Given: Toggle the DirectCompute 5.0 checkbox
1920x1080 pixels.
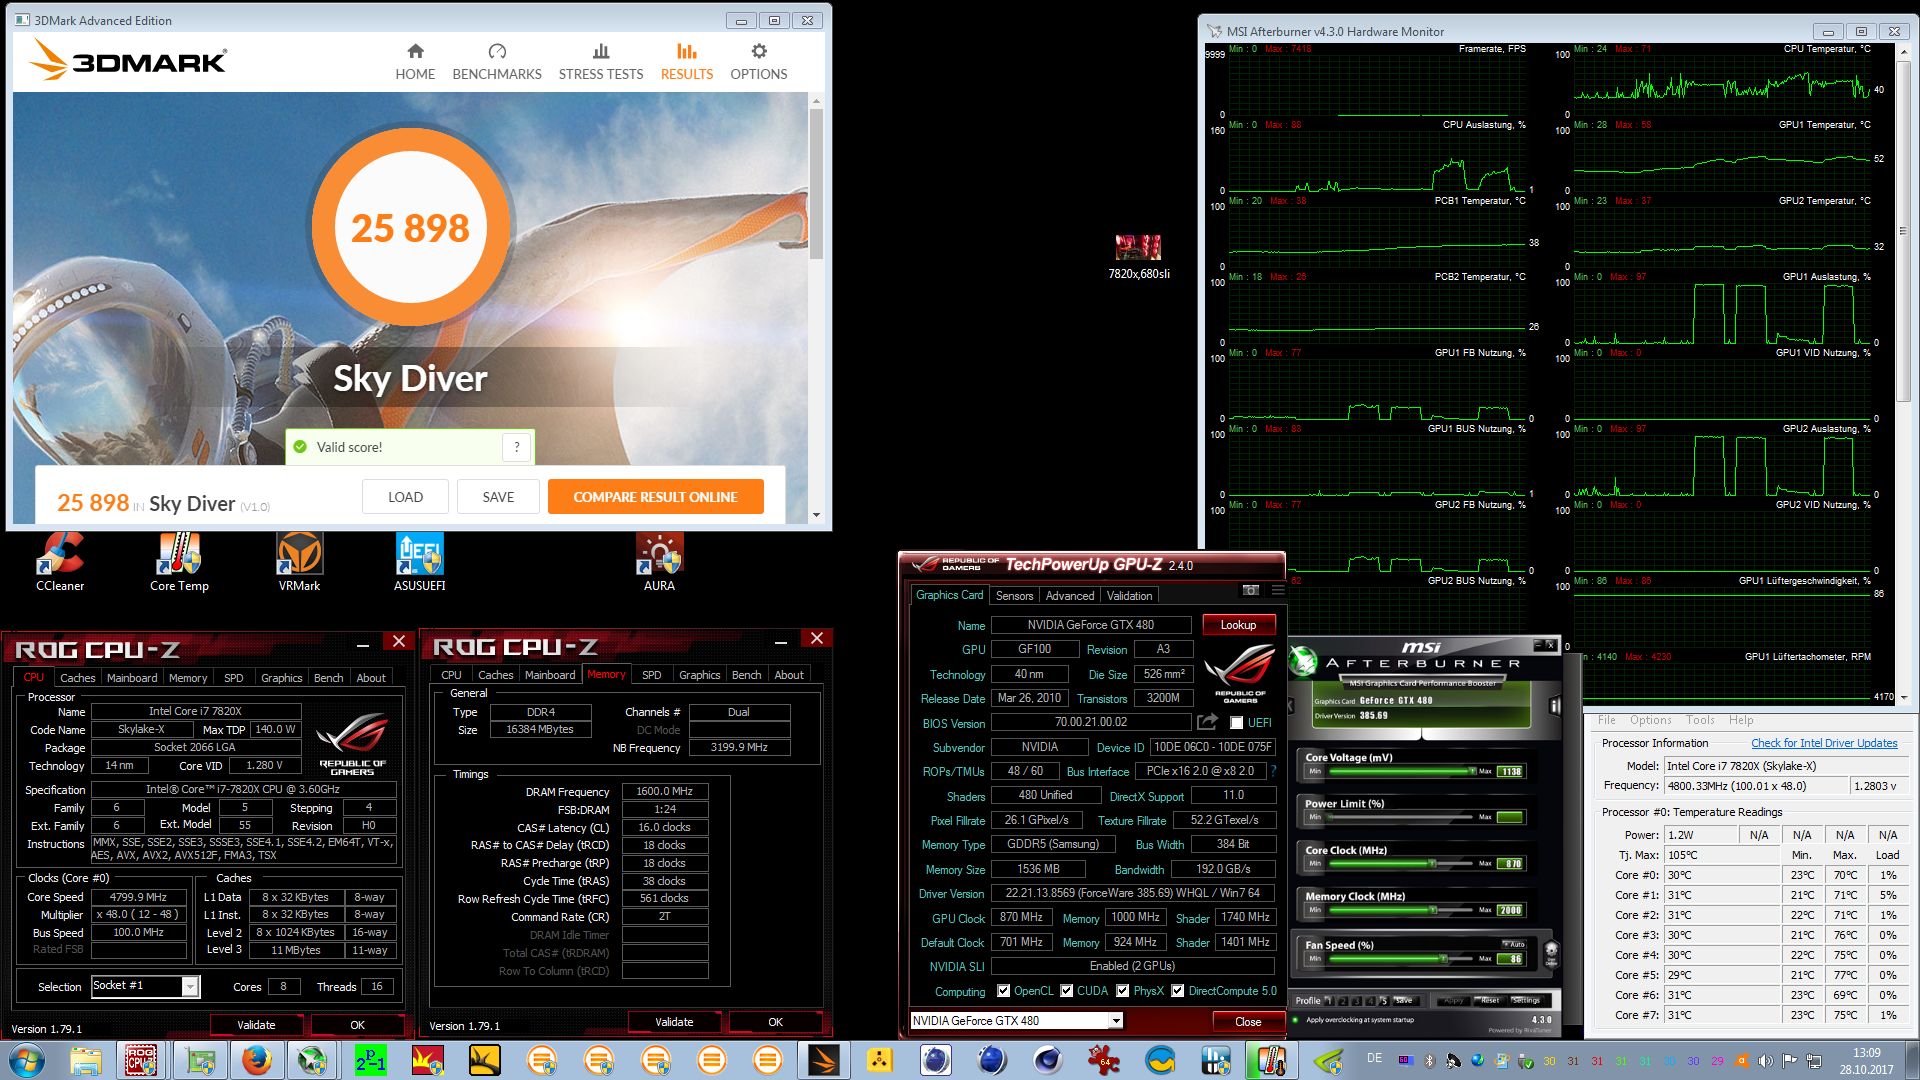Looking at the screenshot, I should [1178, 991].
